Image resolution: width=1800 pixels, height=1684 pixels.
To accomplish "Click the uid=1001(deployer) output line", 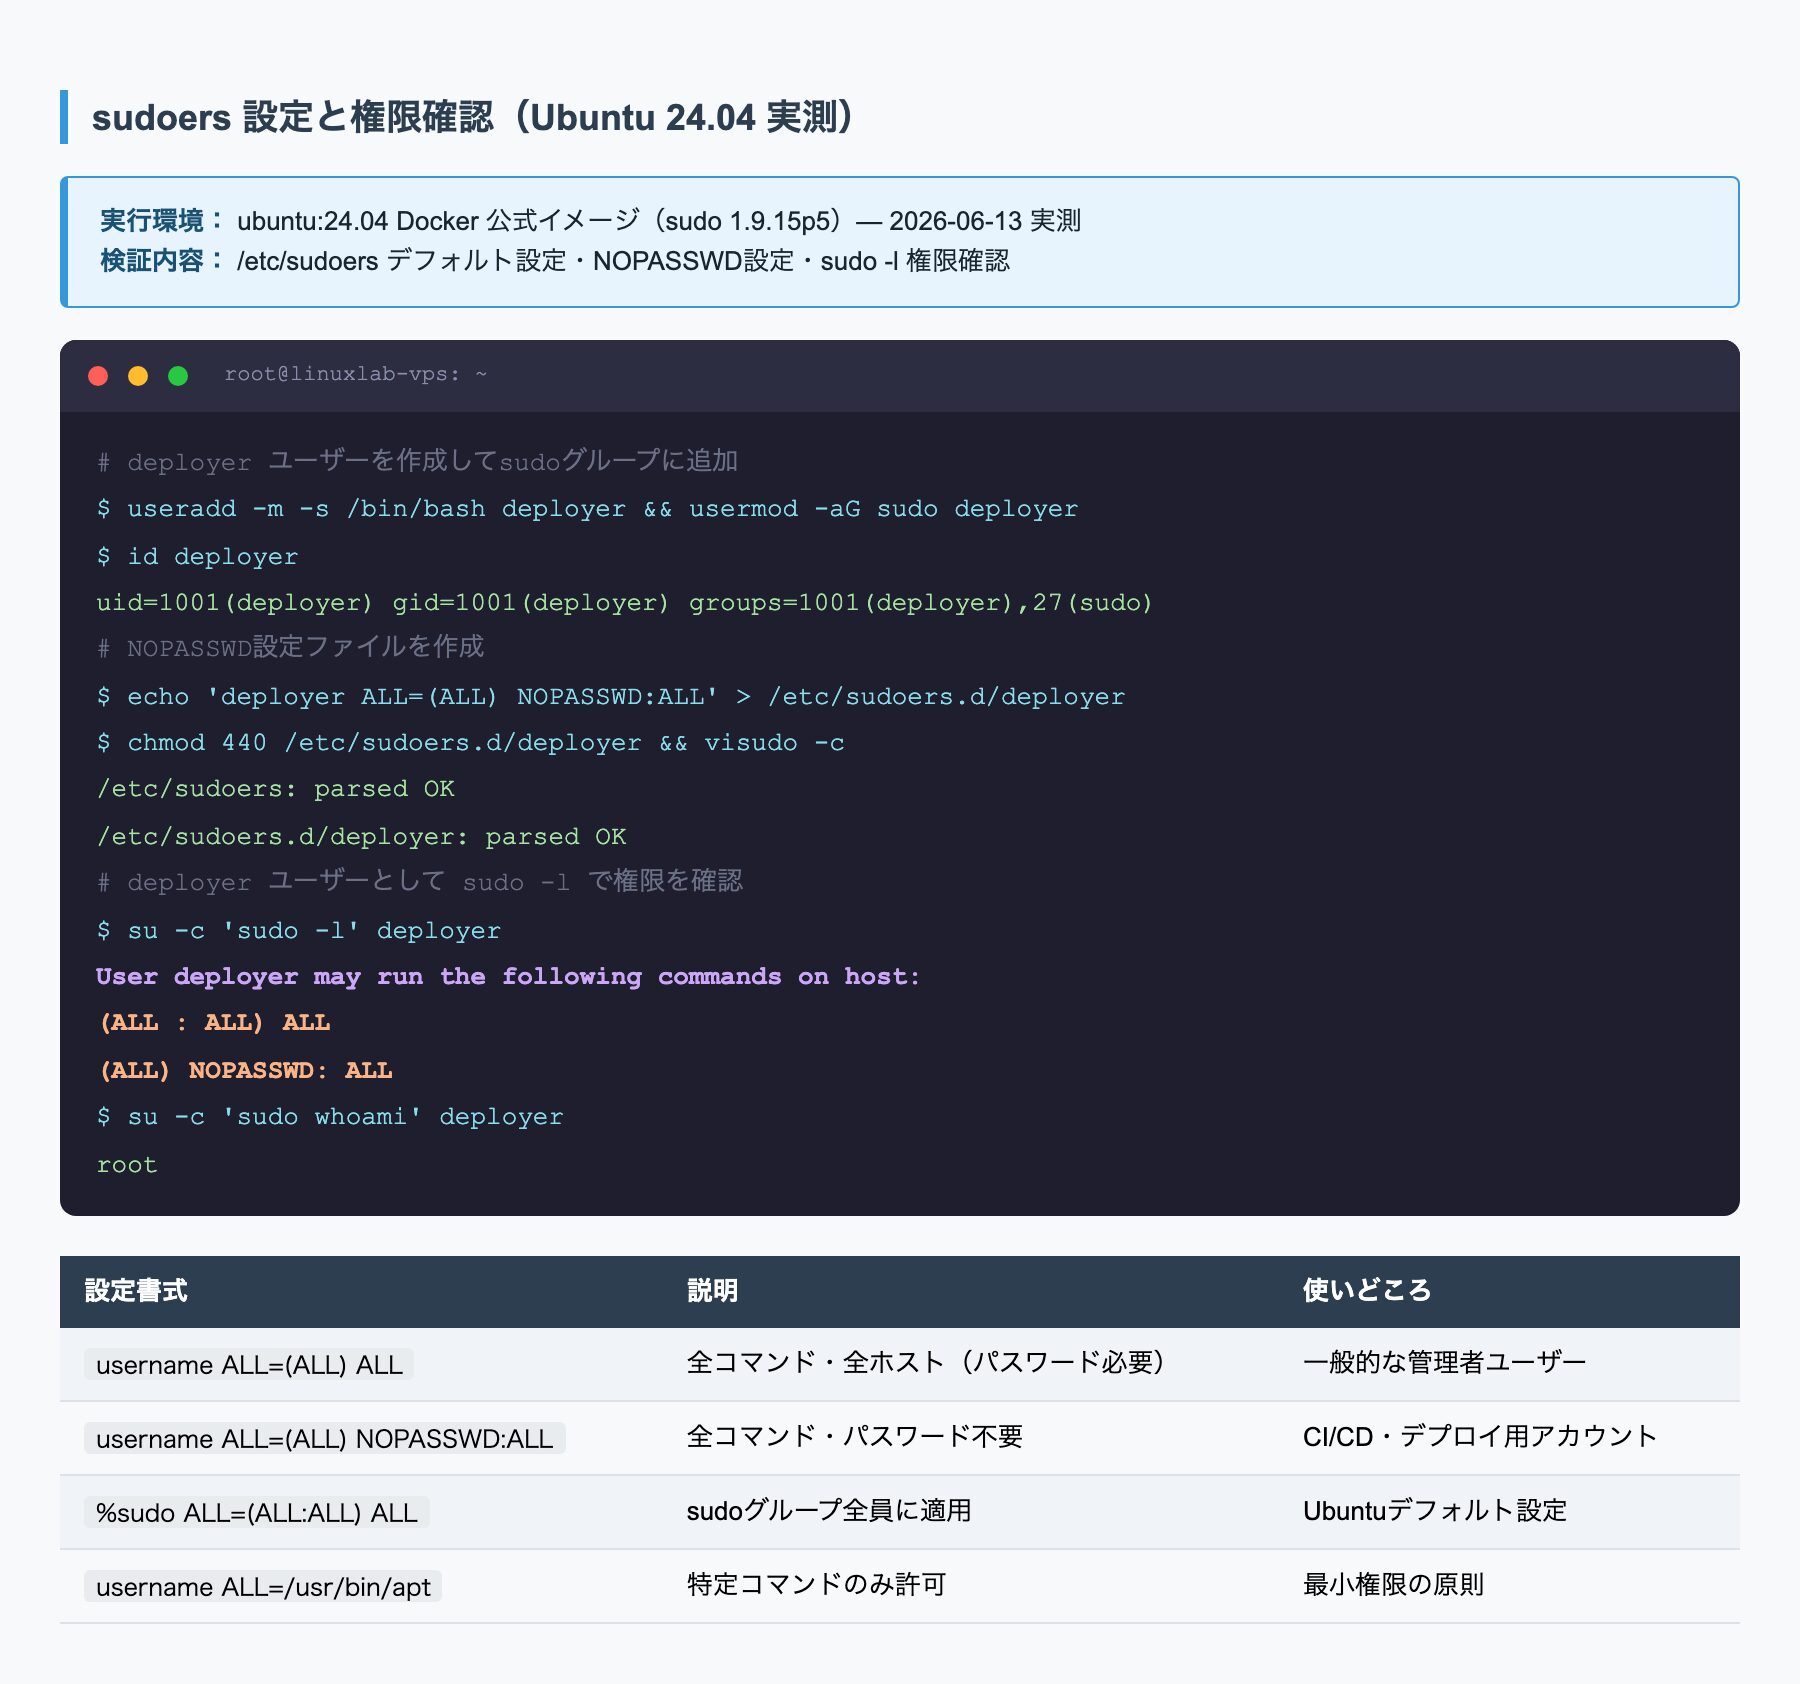I will [x=624, y=603].
